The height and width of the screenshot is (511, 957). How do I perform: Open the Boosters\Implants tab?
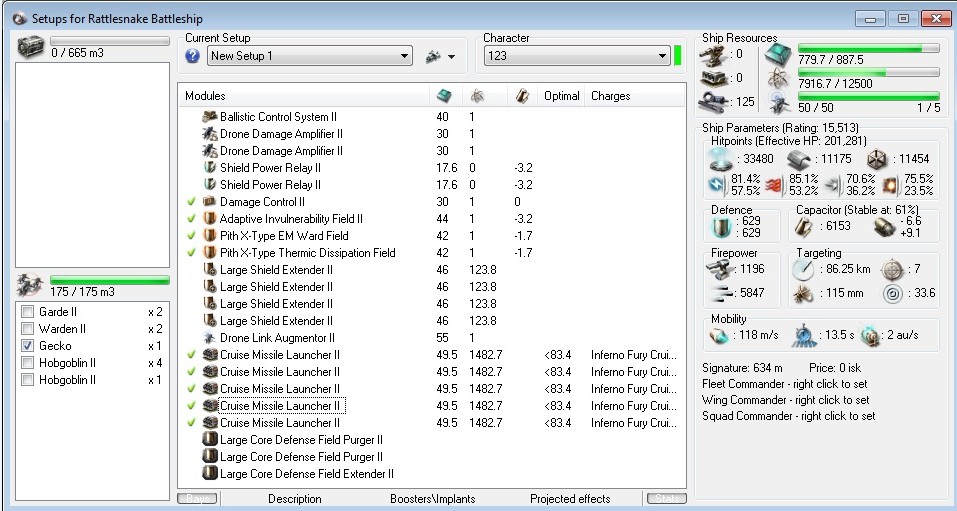pos(433,499)
